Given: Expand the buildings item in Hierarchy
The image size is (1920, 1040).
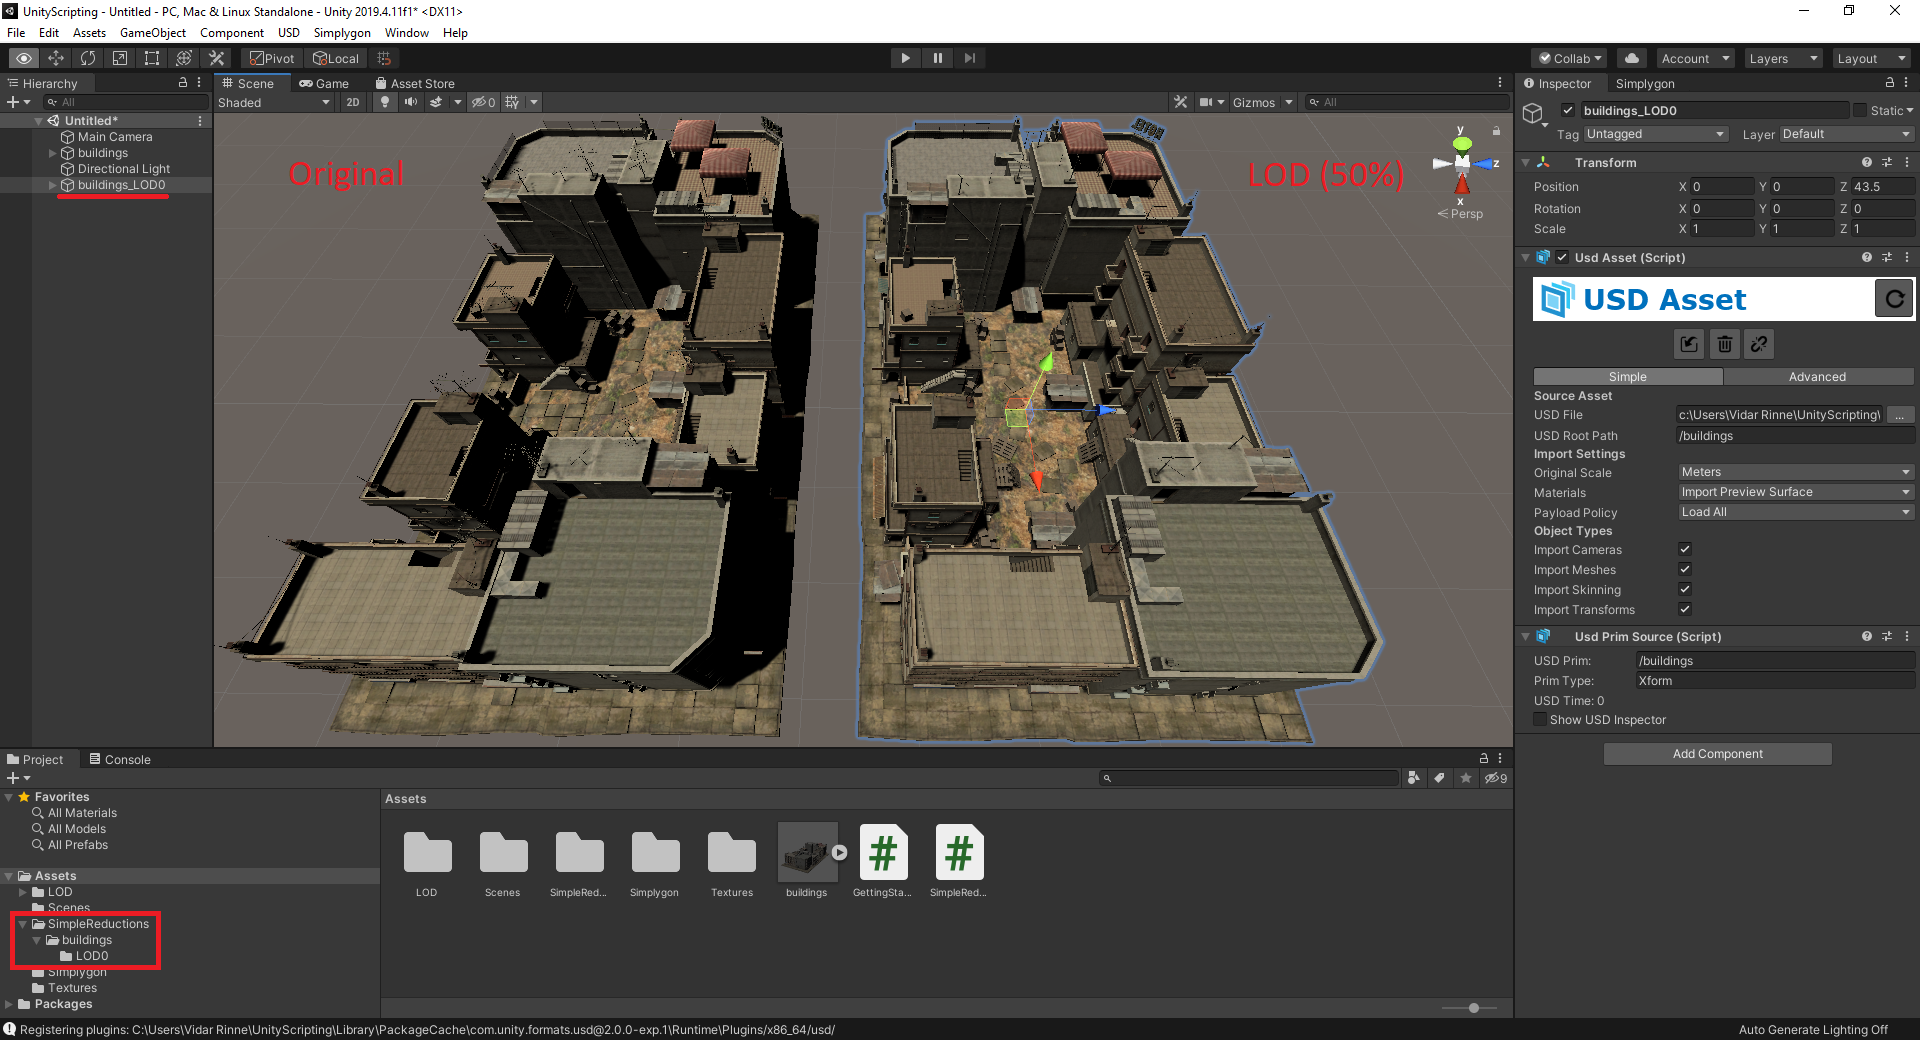Looking at the screenshot, I should (x=53, y=153).
